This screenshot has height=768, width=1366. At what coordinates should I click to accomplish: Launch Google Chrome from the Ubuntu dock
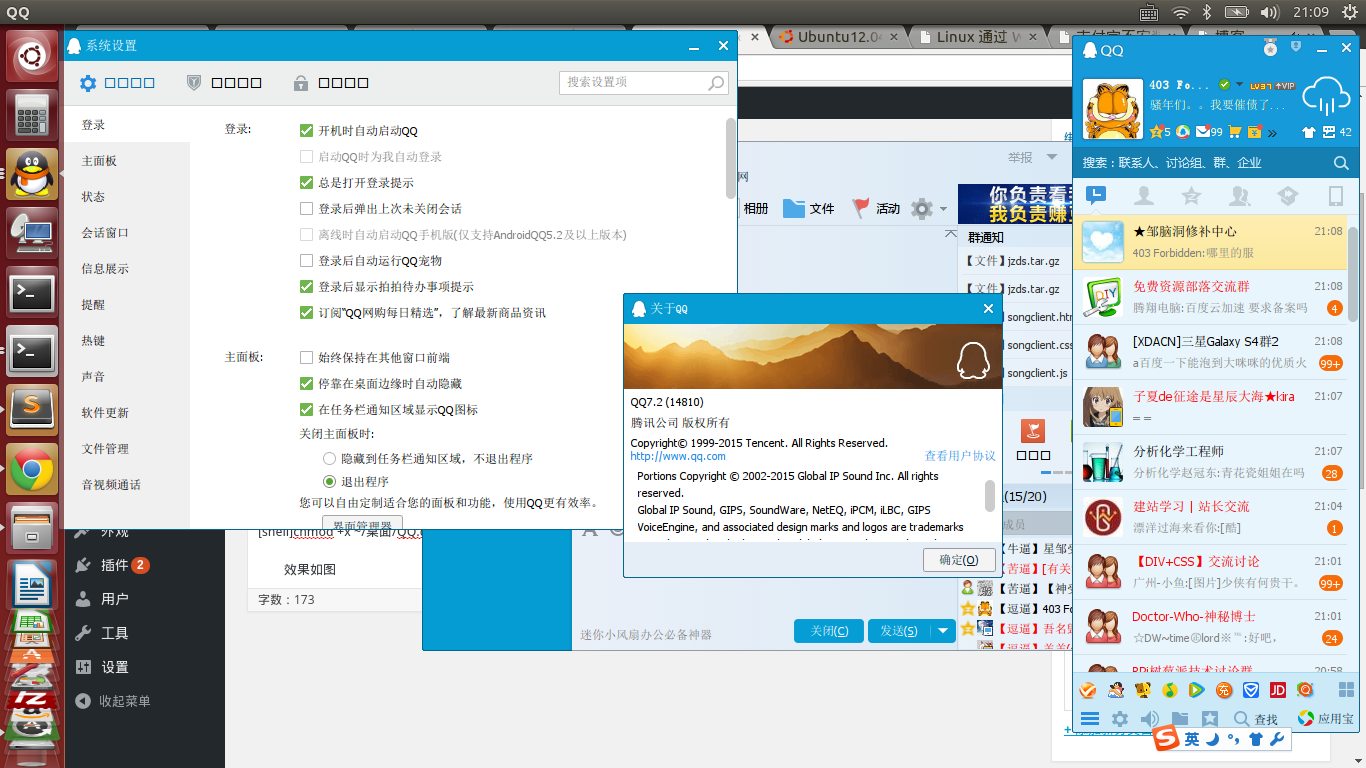(x=32, y=469)
